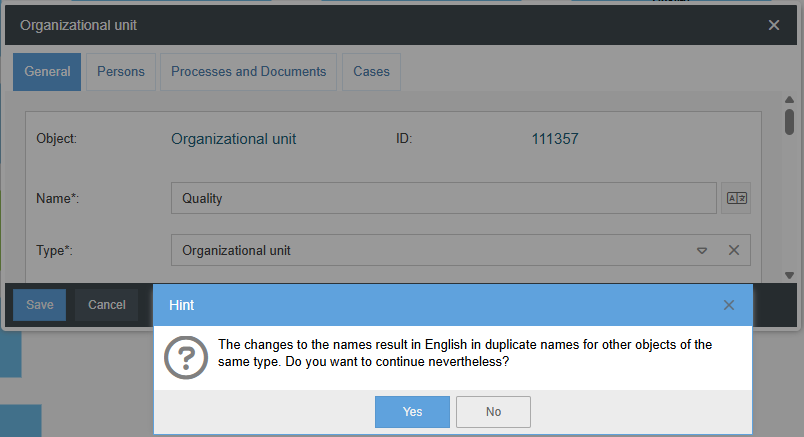
Task: Open the Persons tab
Action: 121,72
